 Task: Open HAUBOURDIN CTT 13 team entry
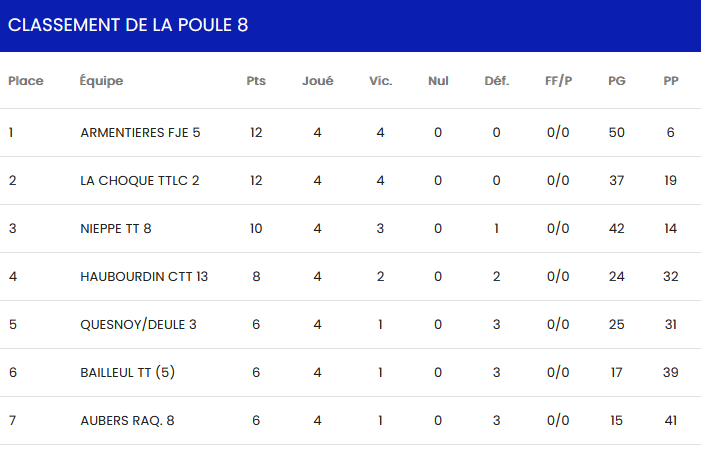tap(144, 277)
